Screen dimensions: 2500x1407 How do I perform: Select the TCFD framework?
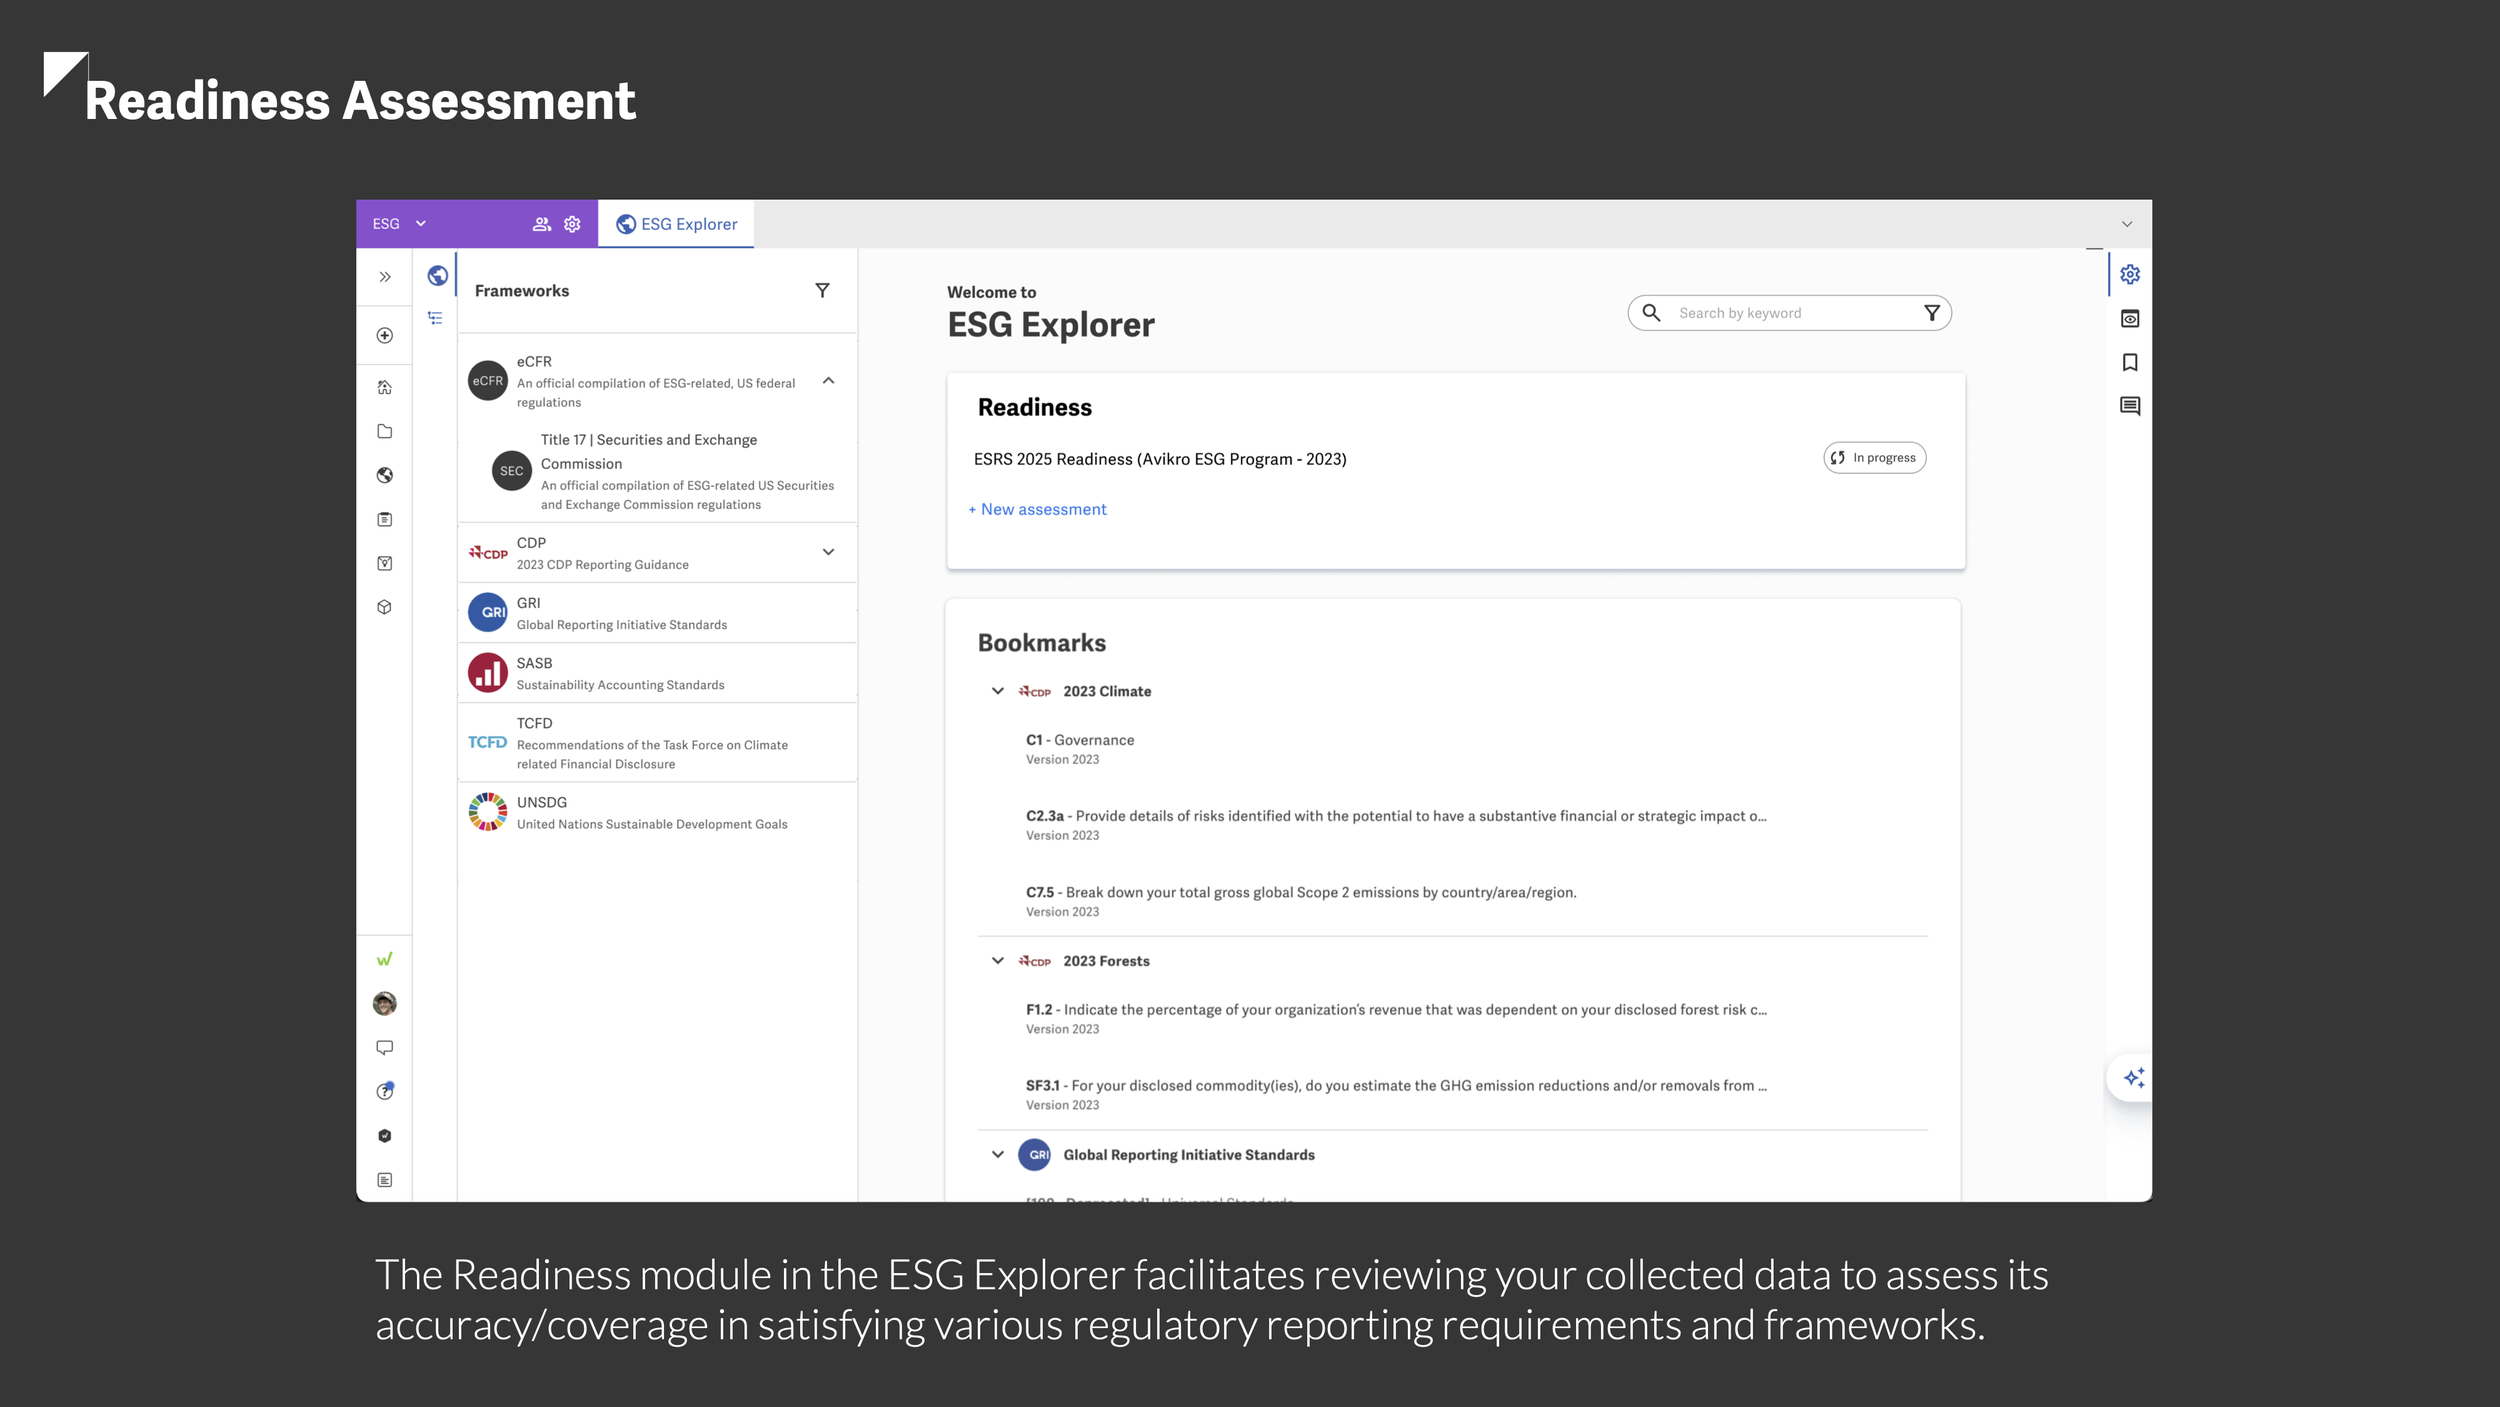657,743
